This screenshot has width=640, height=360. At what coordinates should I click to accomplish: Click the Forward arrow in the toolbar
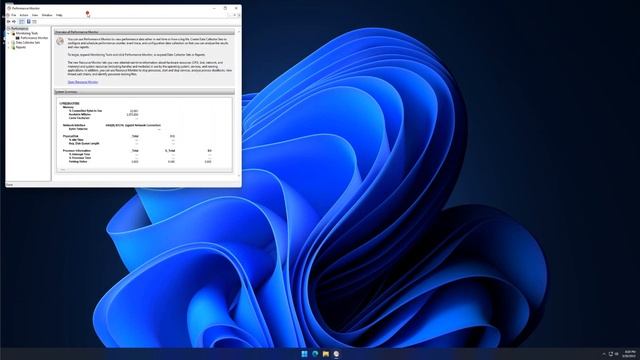click(x=14, y=22)
